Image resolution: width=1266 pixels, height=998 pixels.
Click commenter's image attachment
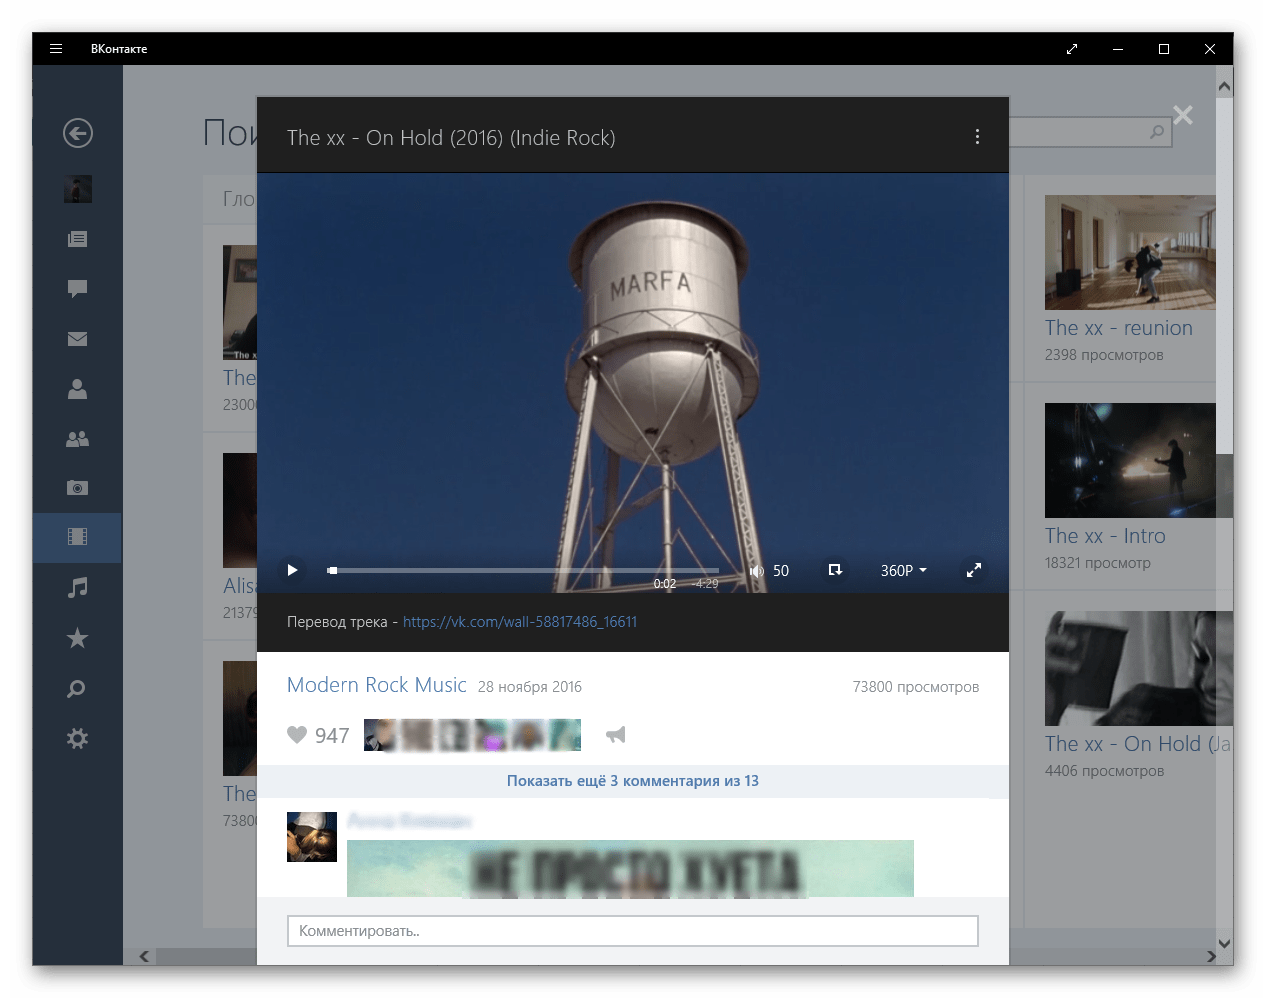[630, 868]
